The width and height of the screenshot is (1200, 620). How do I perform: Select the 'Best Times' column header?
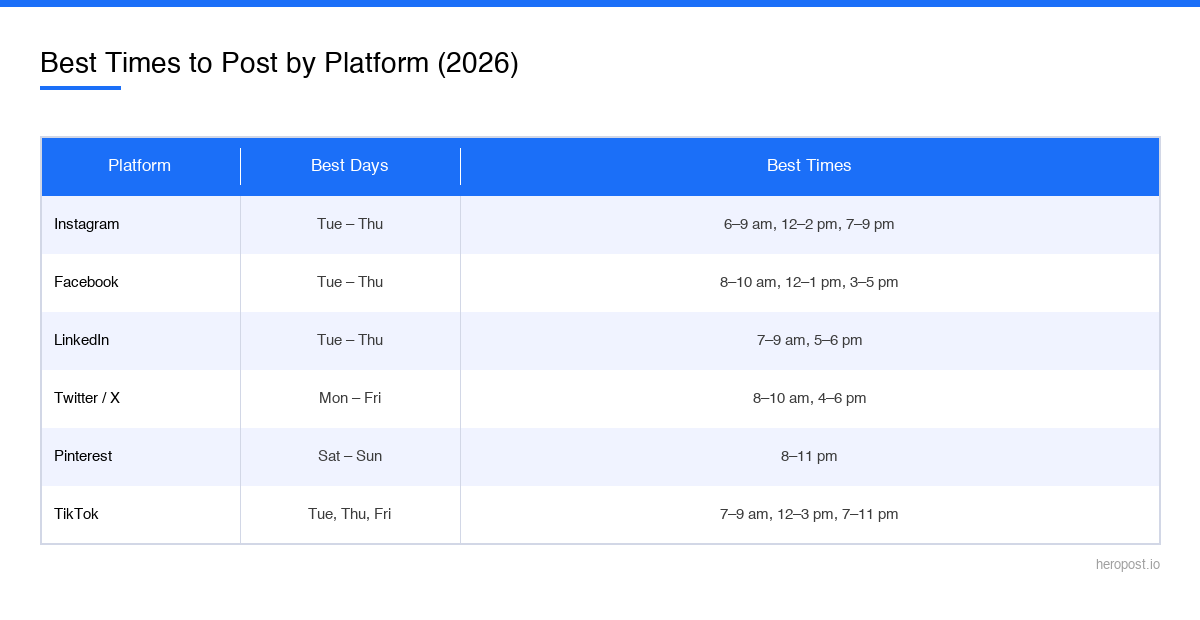(x=809, y=166)
